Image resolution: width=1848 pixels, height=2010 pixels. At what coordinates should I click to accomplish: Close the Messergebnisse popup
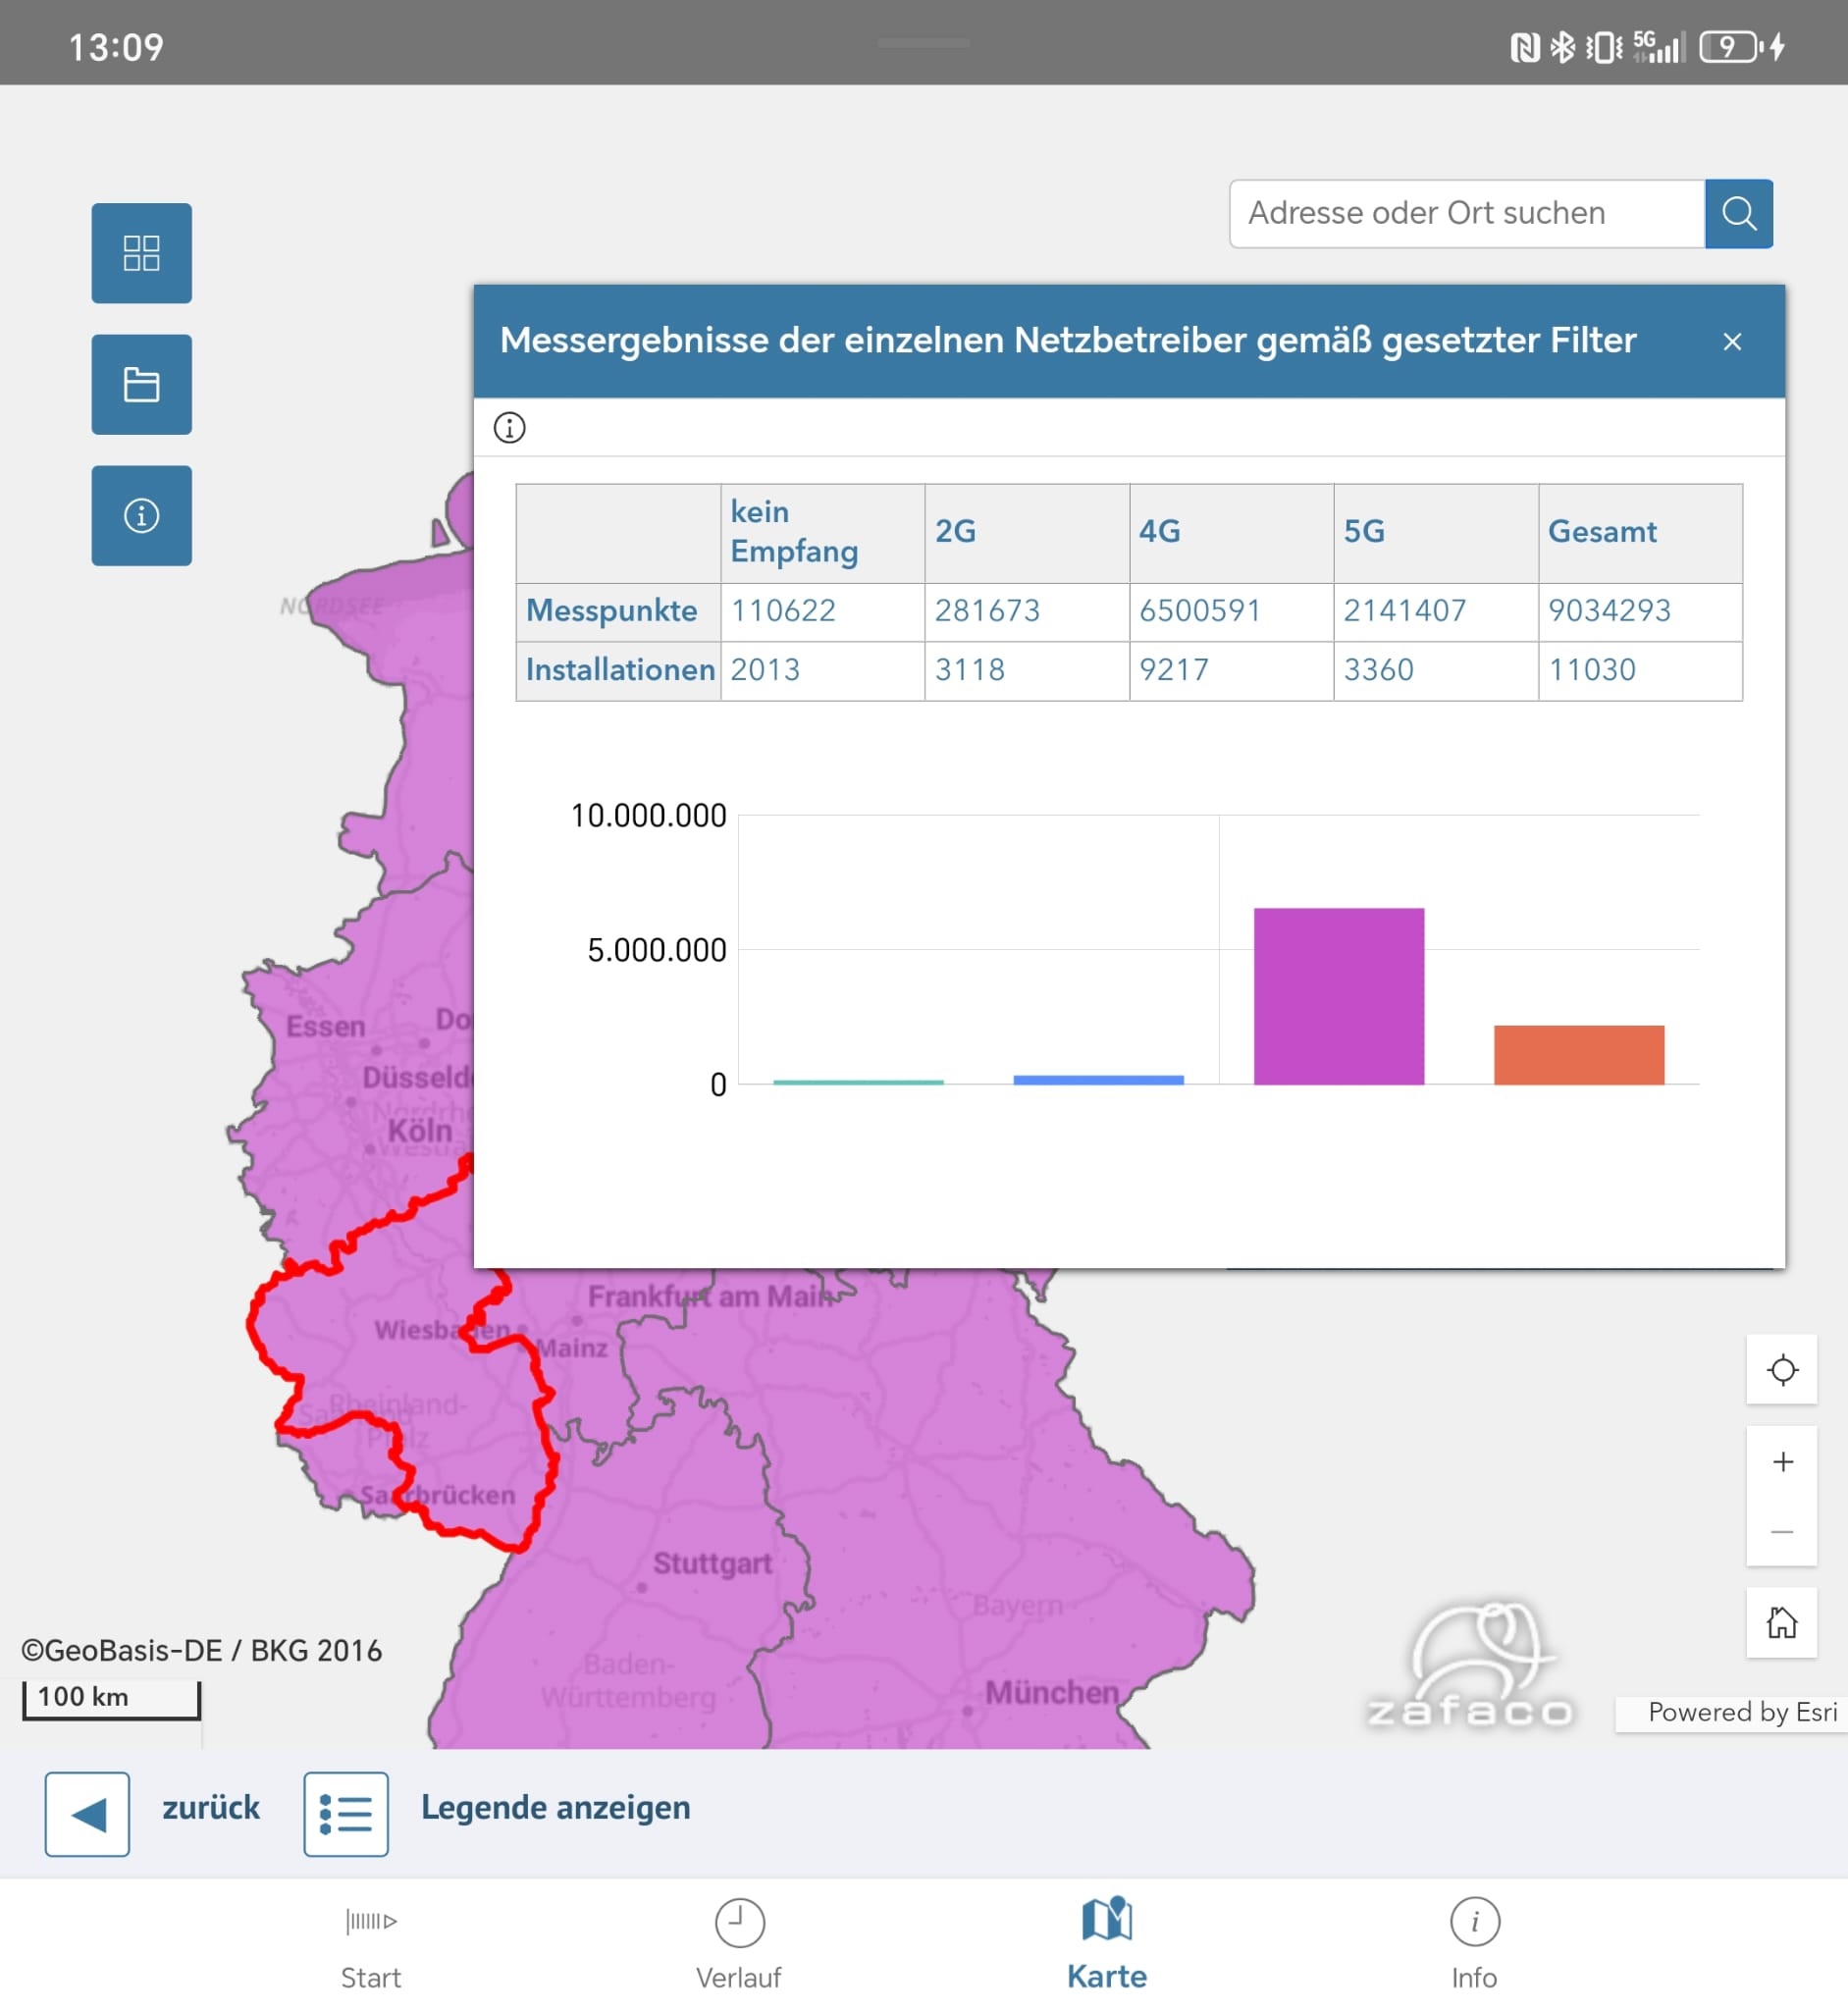[1732, 342]
